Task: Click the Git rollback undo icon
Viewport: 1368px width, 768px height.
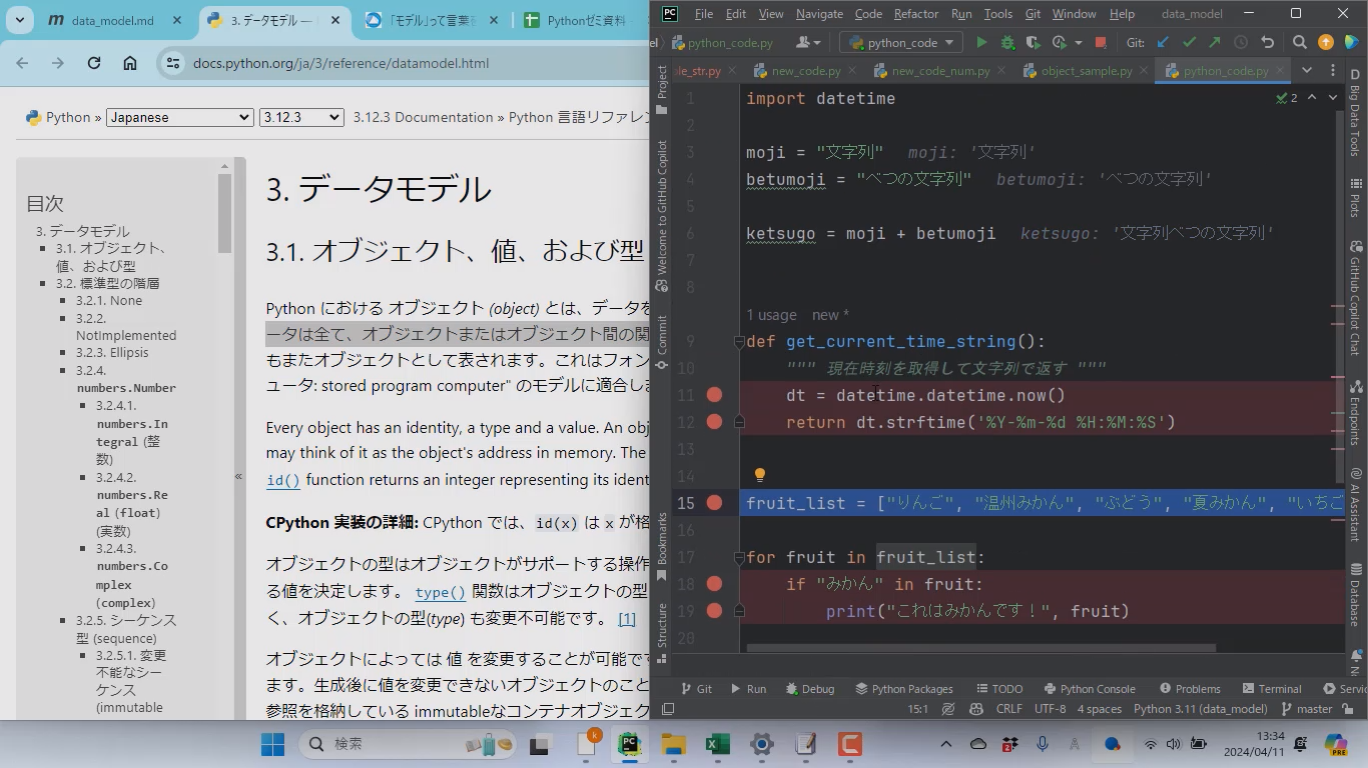Action: tap(1268, 42)
